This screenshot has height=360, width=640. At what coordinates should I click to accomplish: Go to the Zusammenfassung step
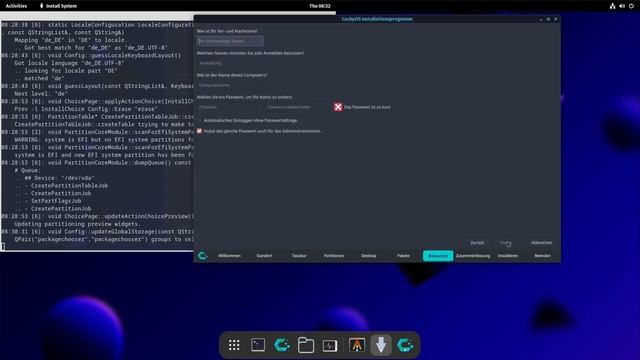click(x=473, y=256)
